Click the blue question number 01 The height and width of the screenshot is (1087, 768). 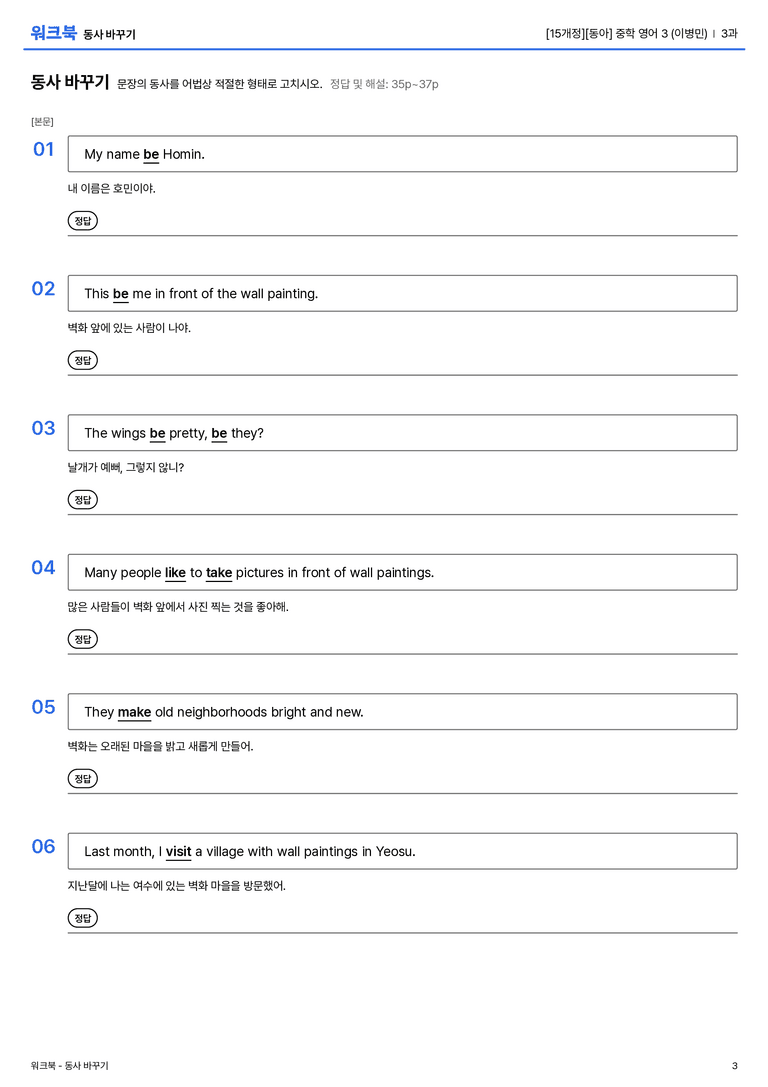(x=44, y=149)
